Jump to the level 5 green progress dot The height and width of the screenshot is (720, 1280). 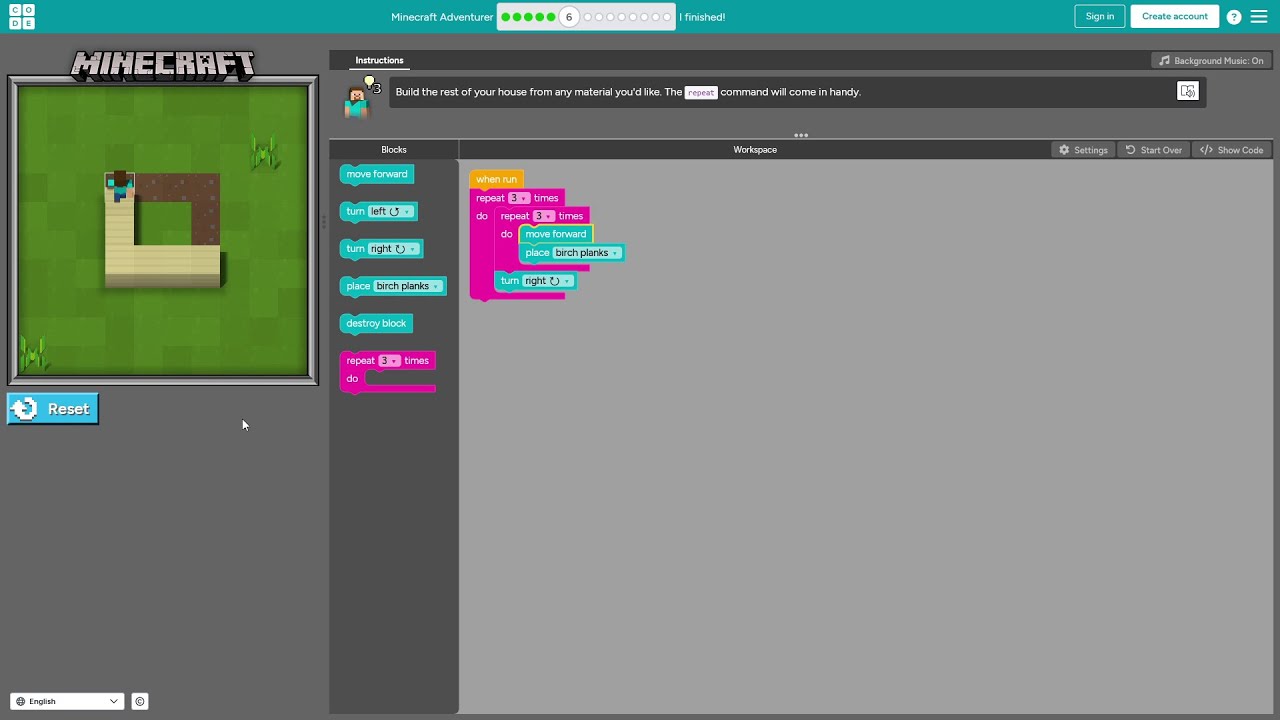(x=550, y=17)
